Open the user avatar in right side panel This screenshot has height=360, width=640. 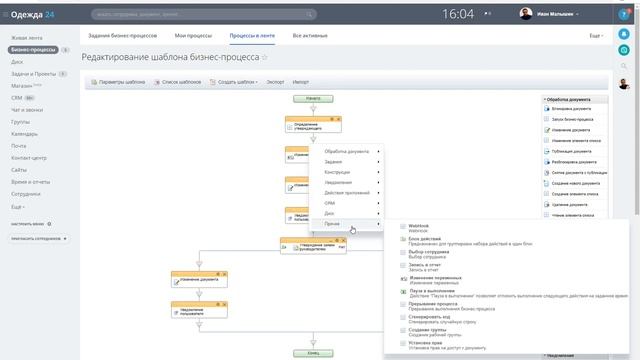[624, 84]
